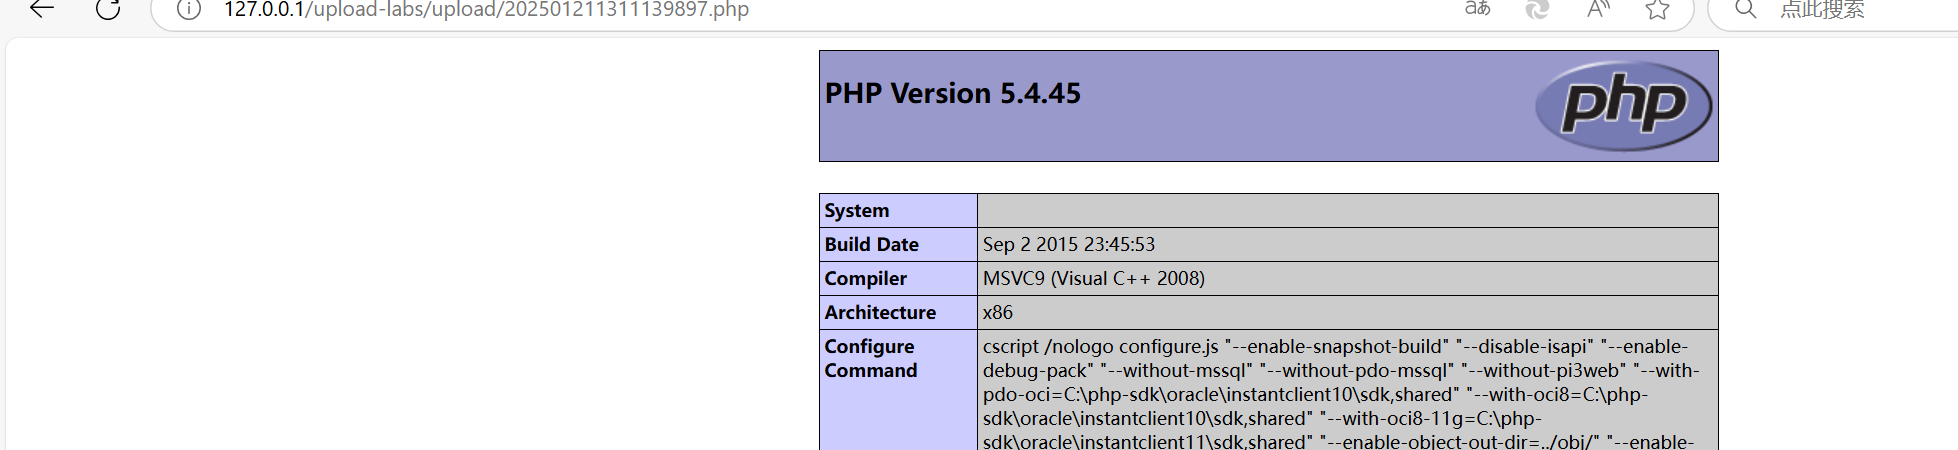Click the System row label
The height and width of the screenshot is (450, 1958).
tap(857, 210)
